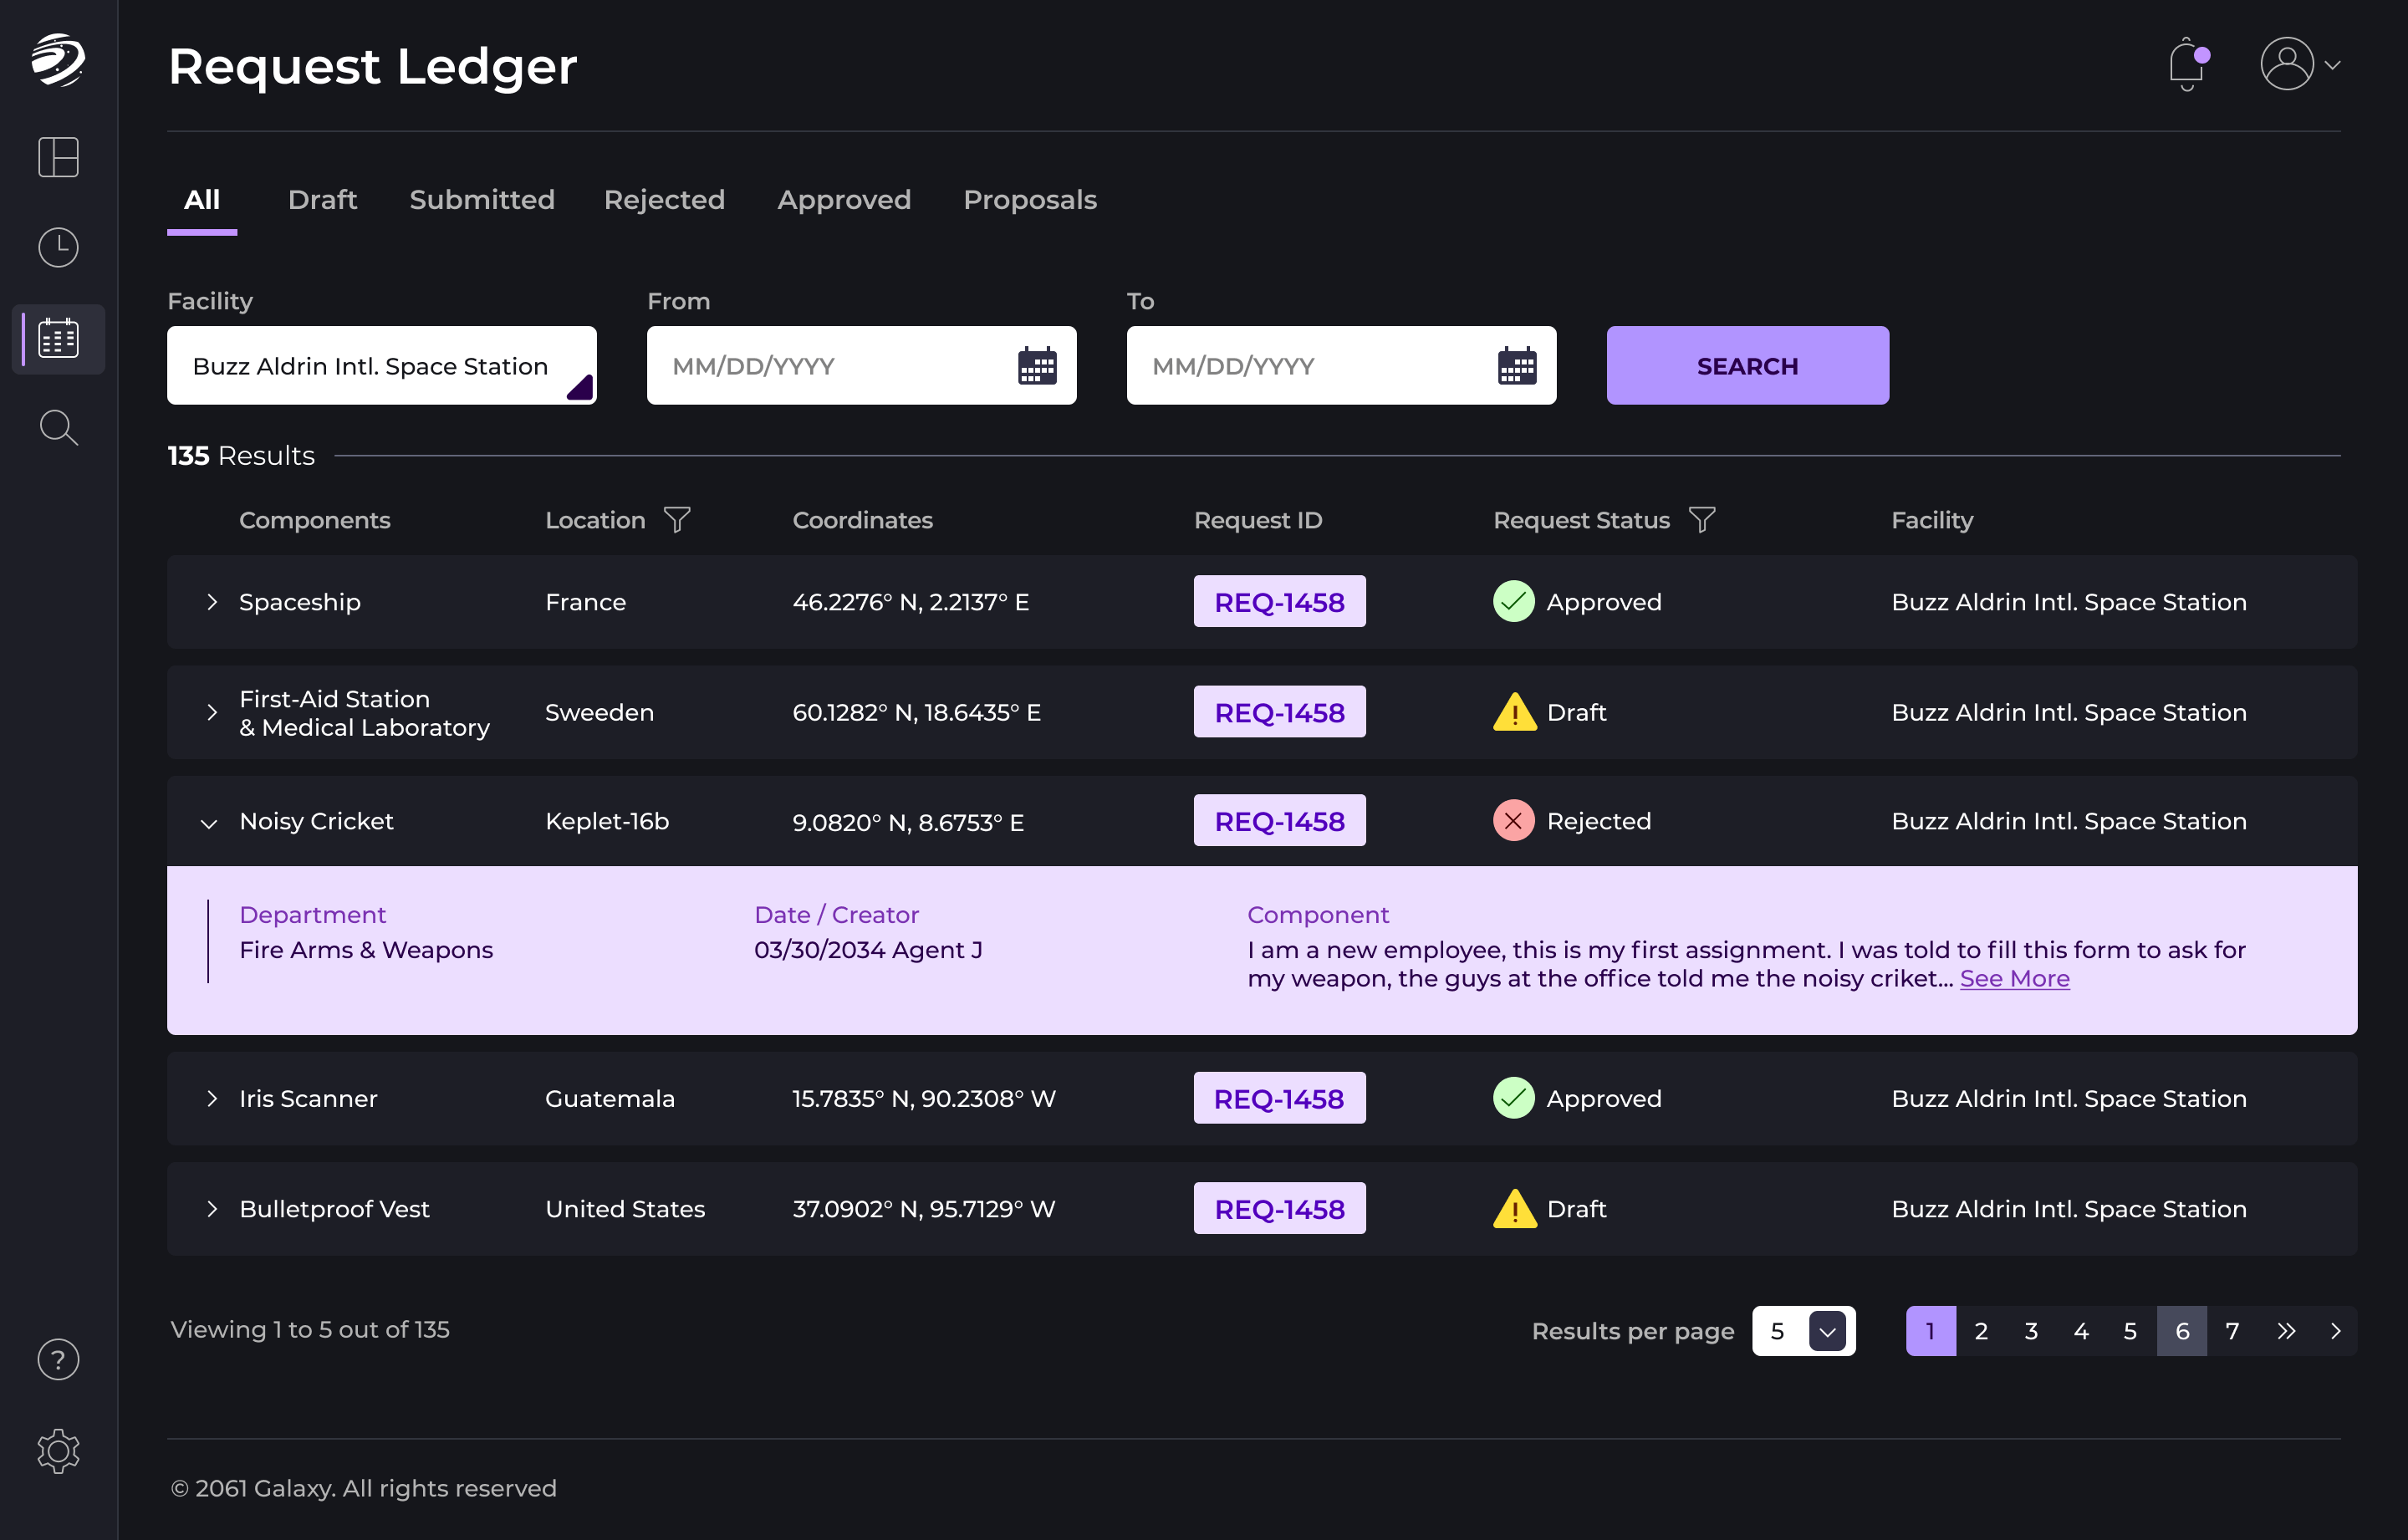Click the Search button
Viewport: 2408px width, 1540px height.
1748,365
